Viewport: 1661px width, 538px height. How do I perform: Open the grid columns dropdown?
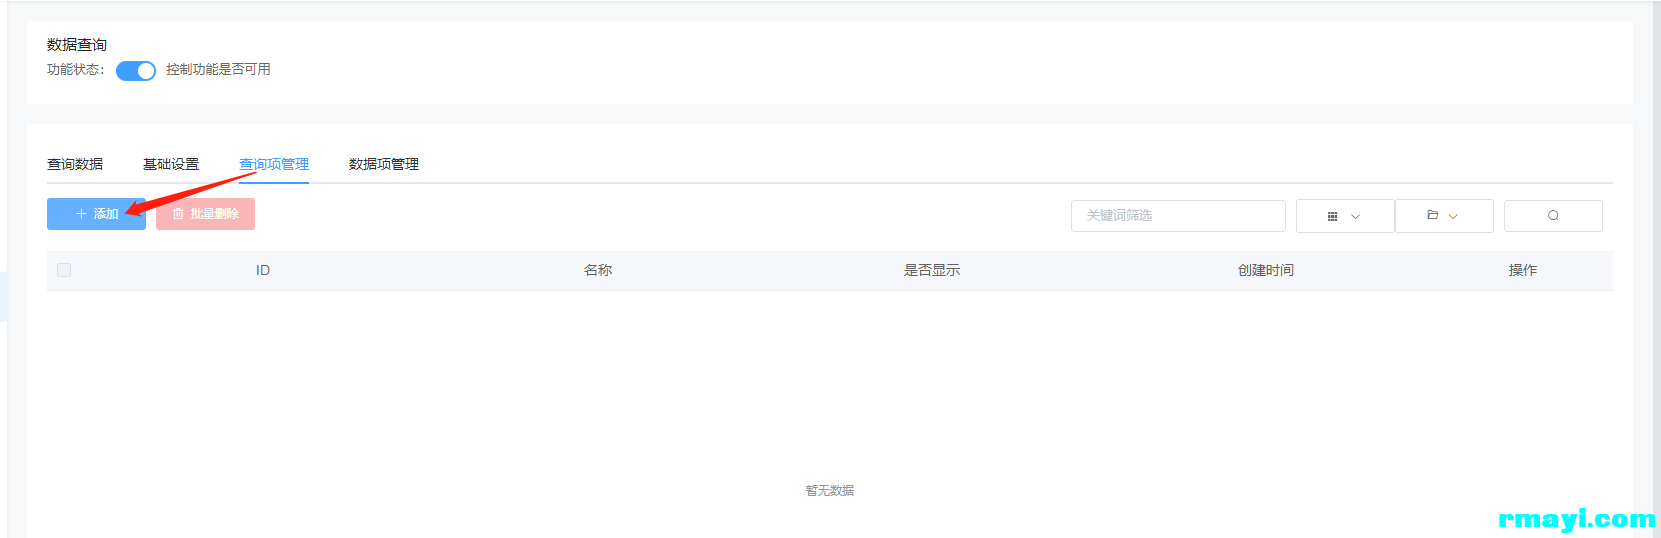[x=1345, y=216]
